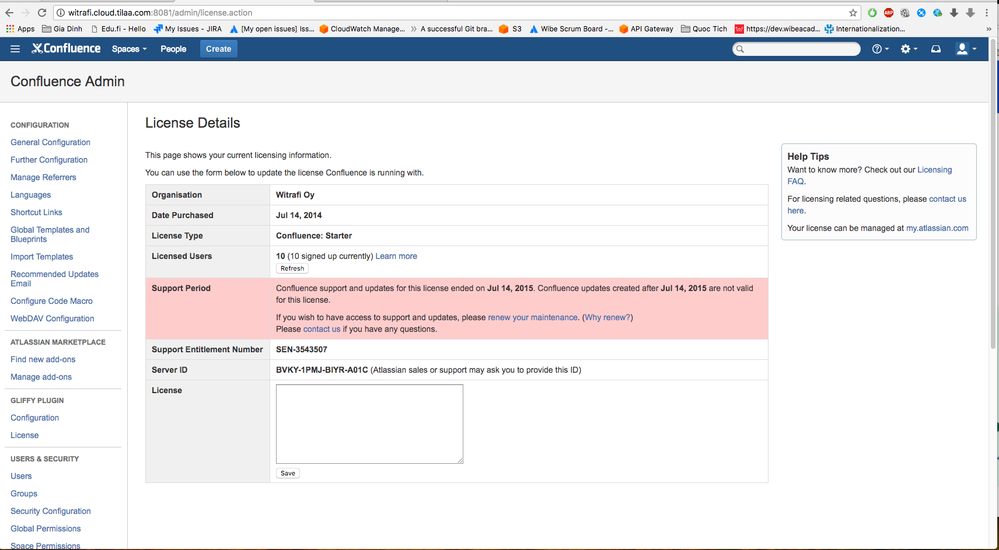
Task: Open the Apps bookmarks shortcut
Action: pyautogui.click(x=20, y=29)
